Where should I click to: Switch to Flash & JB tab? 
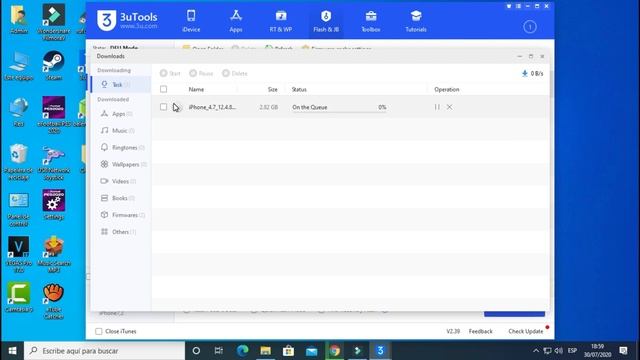tap(326, 21)
